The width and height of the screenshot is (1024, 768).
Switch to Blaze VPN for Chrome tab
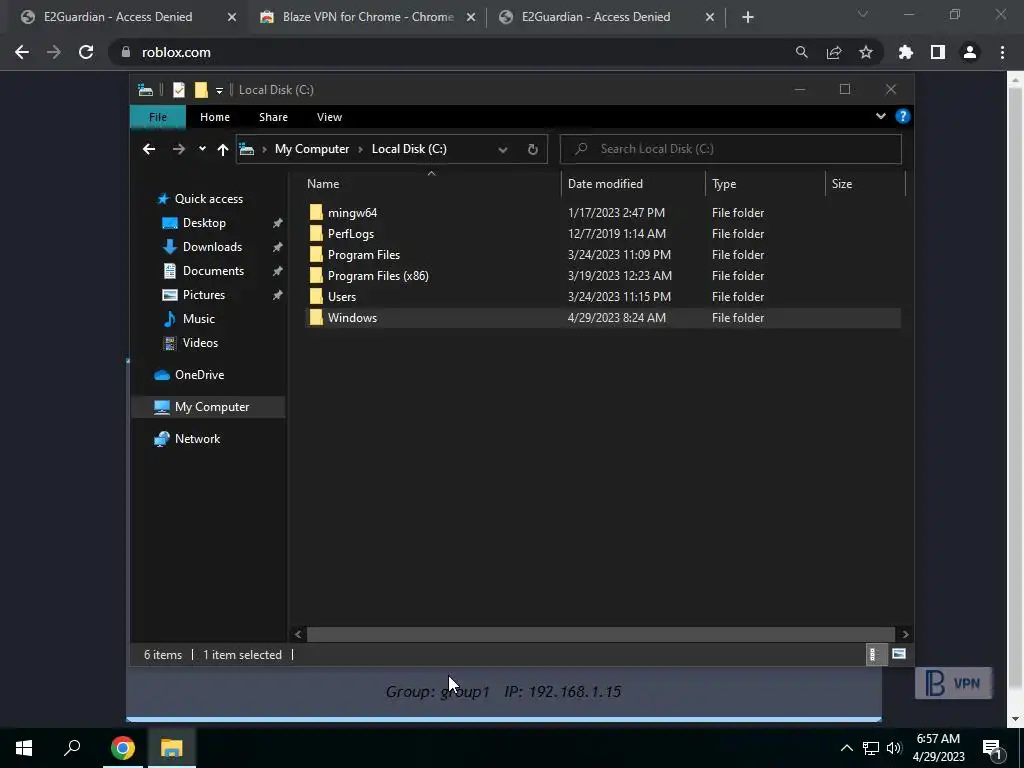click(x=368, y=17)
